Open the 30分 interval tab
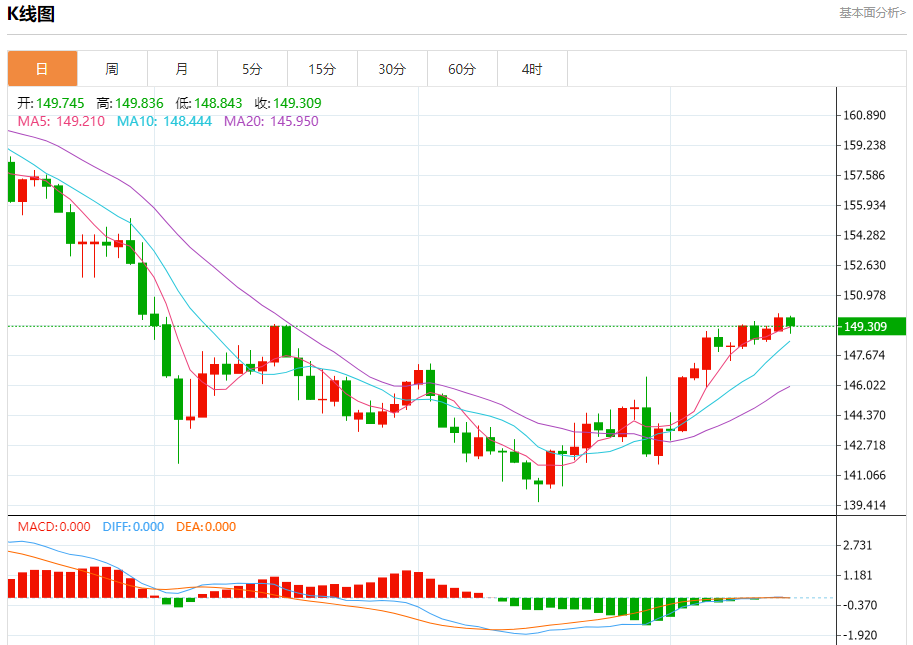This screenshot has height=645, width=913. 392,69
